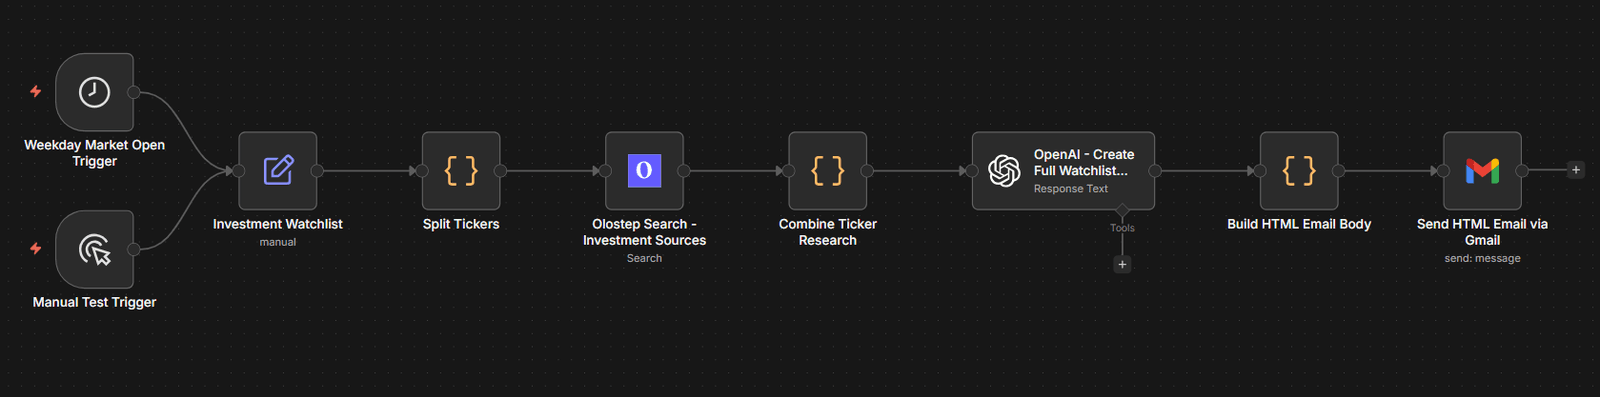Image resolution: width=1600 pixels, height=397 pixels.
Task: Click the lightning bolt beside Manual Test Trigger
Action: (x=36, y=248)
